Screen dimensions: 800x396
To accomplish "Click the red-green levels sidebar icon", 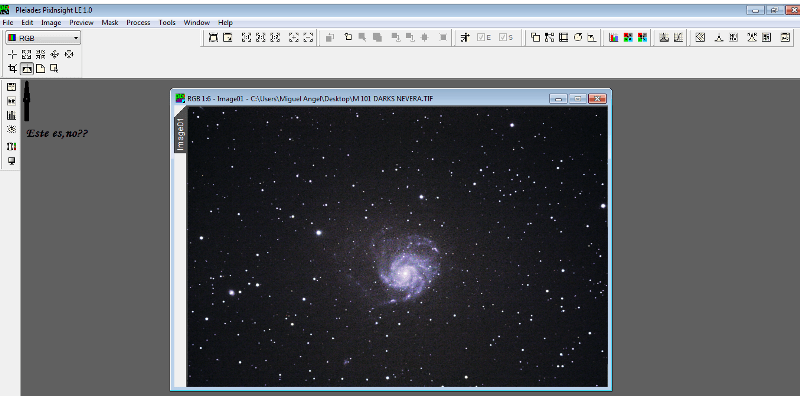I will pos(11,146).
